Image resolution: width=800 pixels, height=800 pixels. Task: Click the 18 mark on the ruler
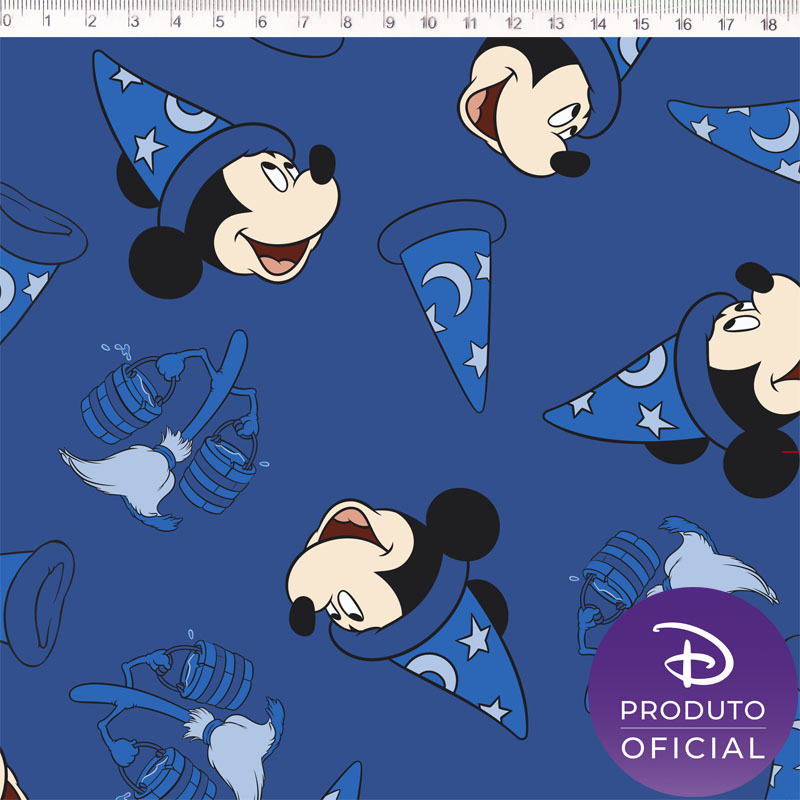pos(768,24)
